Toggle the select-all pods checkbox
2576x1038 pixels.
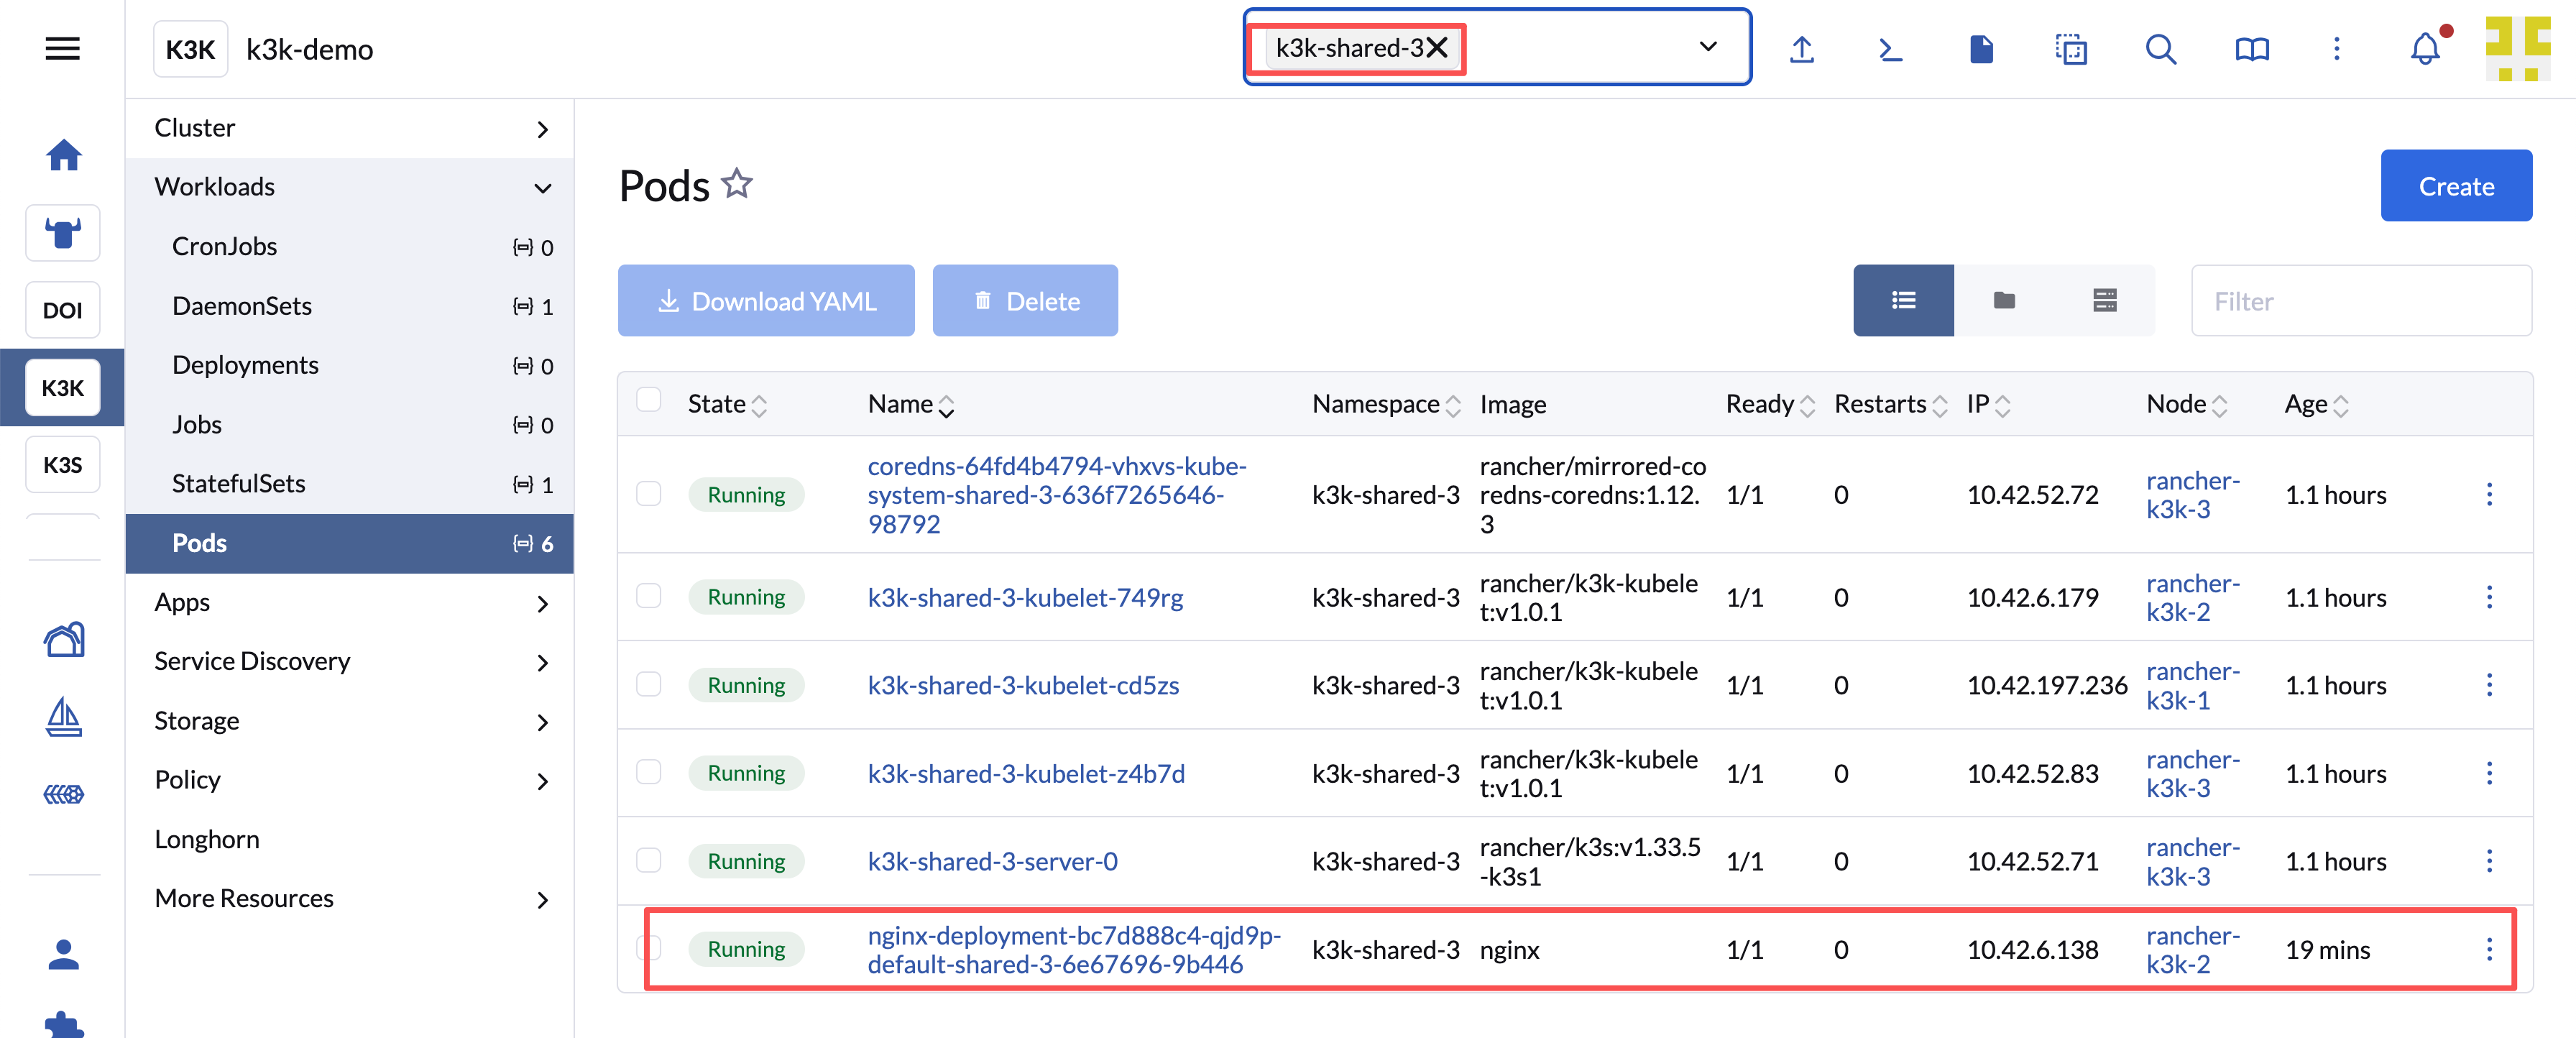coord(649,400)
